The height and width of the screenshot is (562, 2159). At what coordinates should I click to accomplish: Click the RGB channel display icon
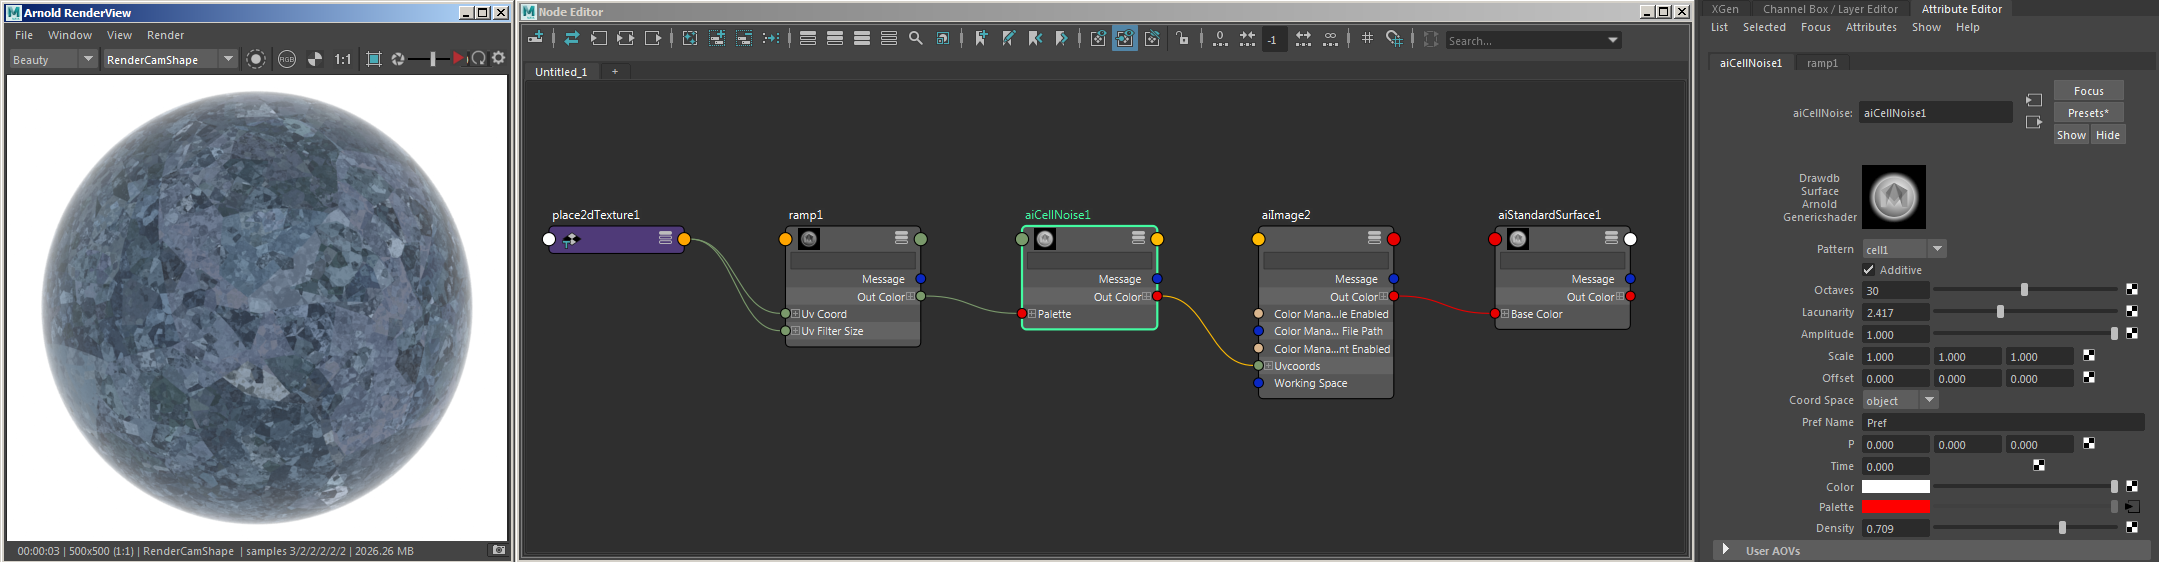coord(287,59)
